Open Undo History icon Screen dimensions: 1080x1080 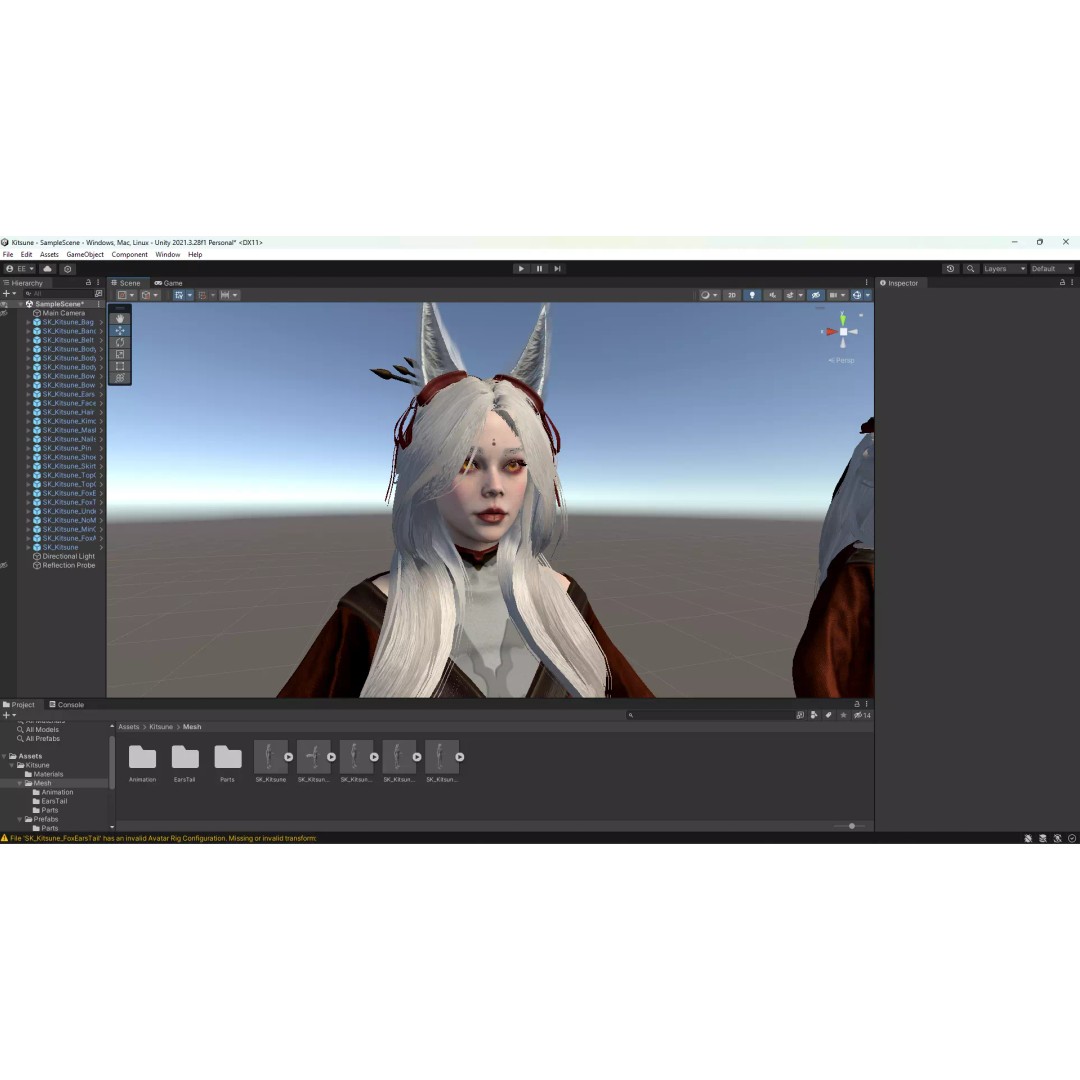click(x=950, y=269)
